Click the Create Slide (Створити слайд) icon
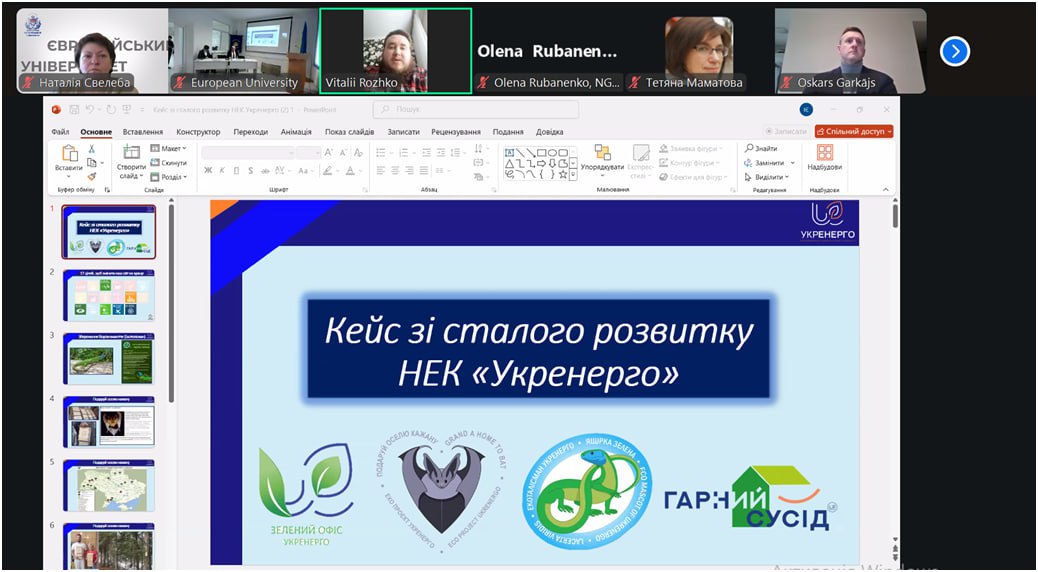This screenshot has width=1038, height=572. 131,154
